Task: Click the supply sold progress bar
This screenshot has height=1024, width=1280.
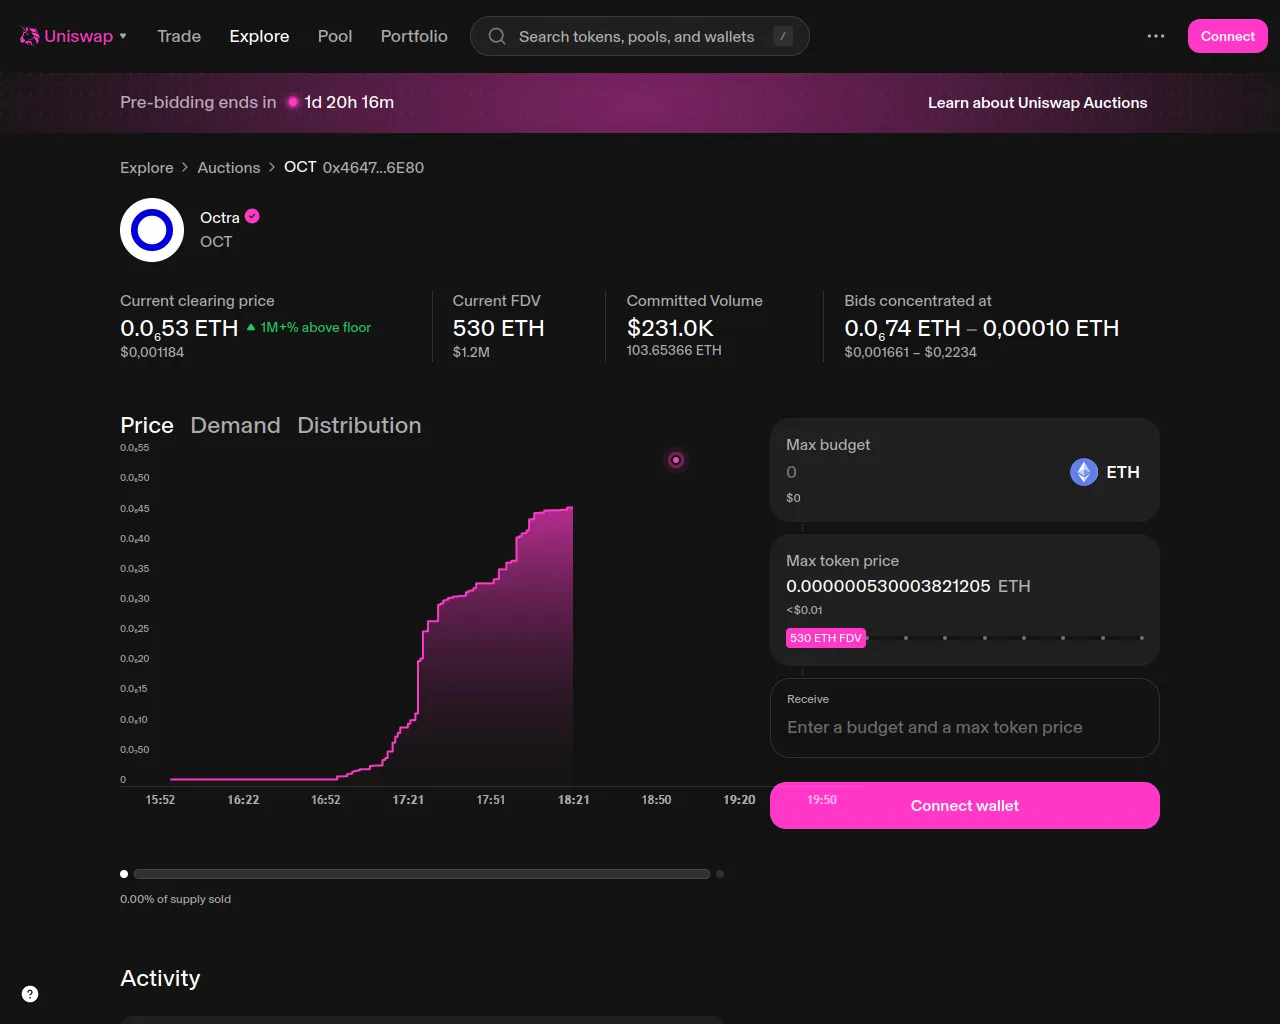Action: pos(422,874)
